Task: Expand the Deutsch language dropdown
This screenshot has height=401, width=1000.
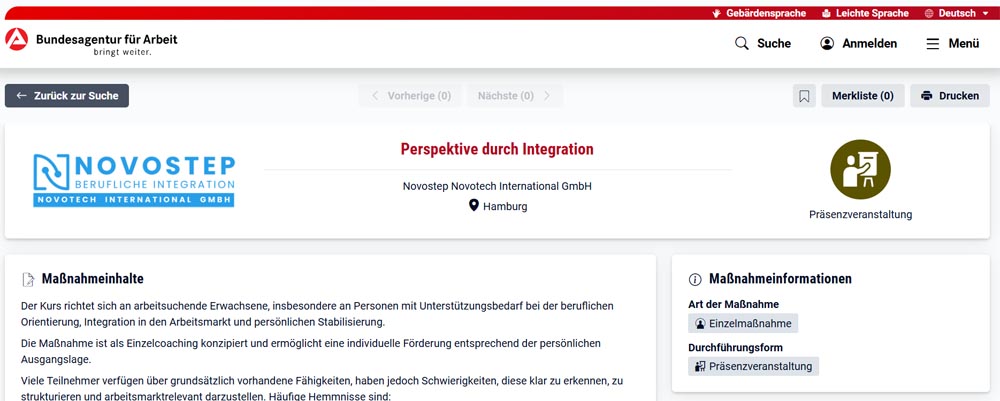Action: point(956,13)
